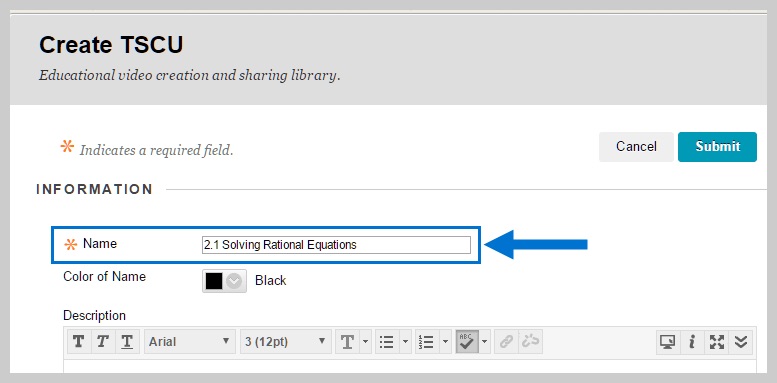Toggle bold text formatting
Screen dimensions: 777x383
click(78, 342)
